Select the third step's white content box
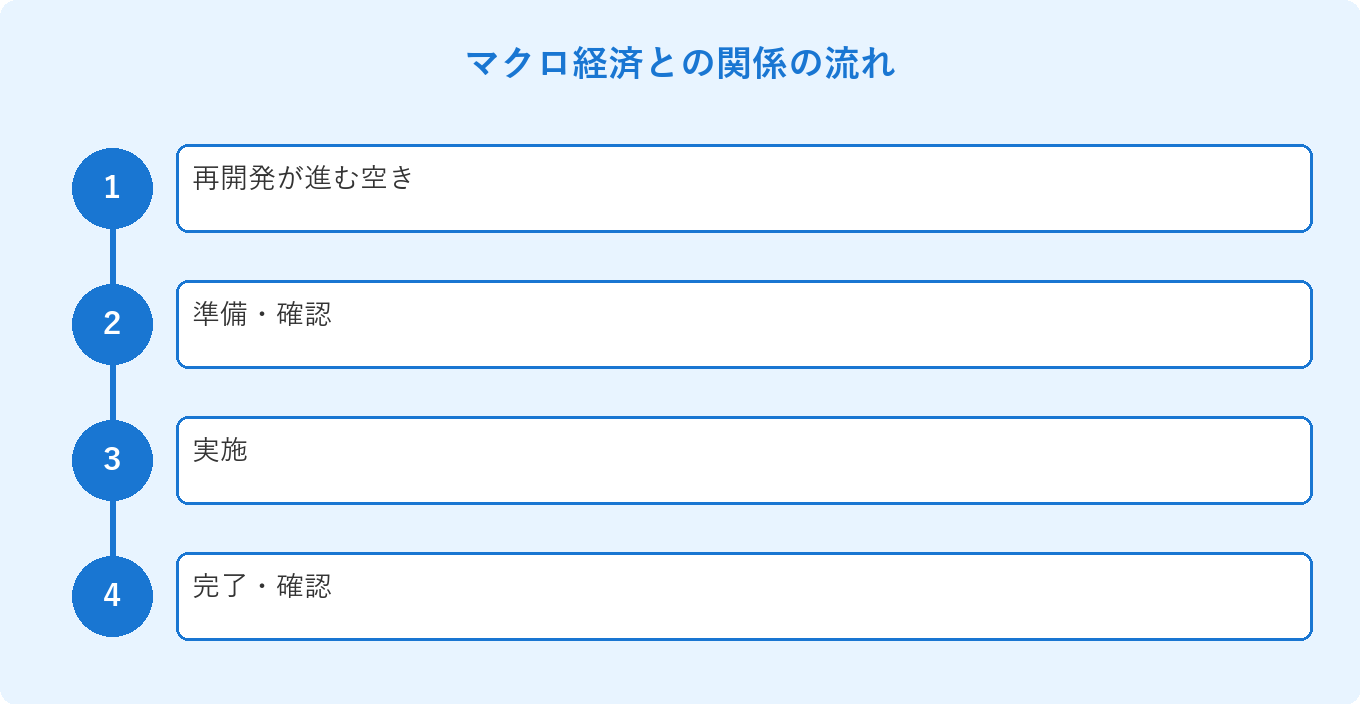 744,461
